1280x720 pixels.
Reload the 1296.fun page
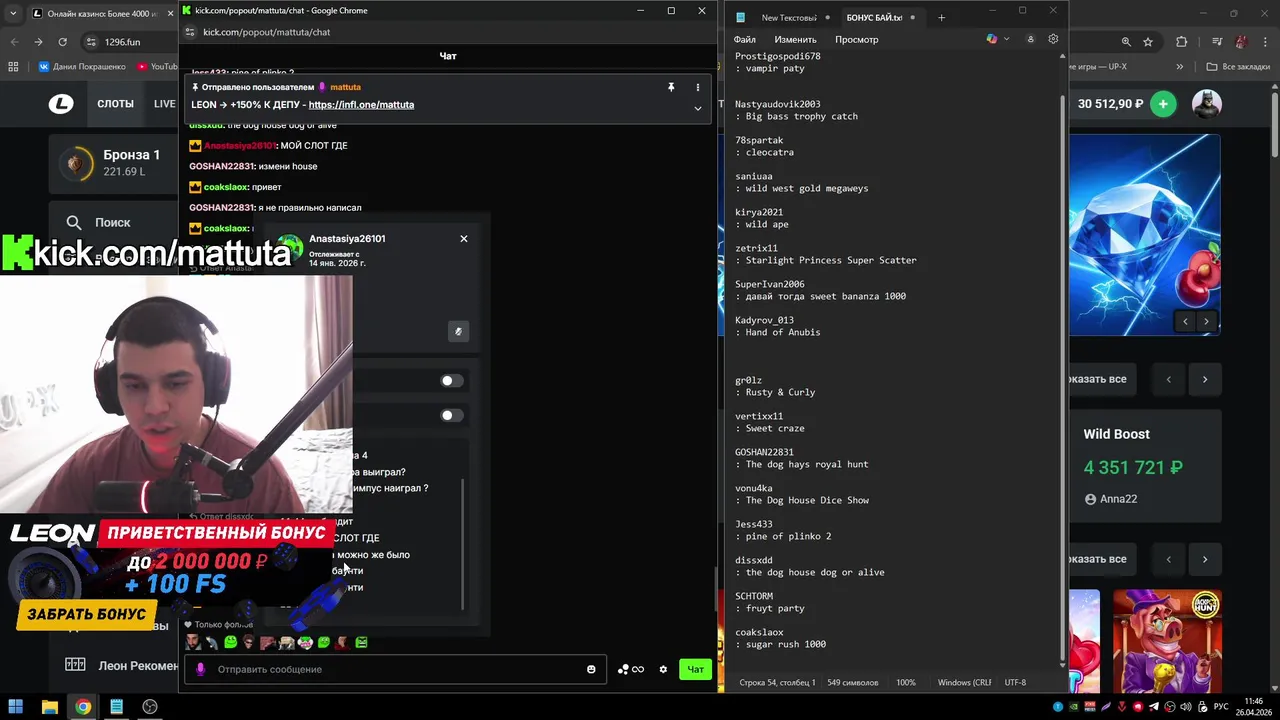63,42
